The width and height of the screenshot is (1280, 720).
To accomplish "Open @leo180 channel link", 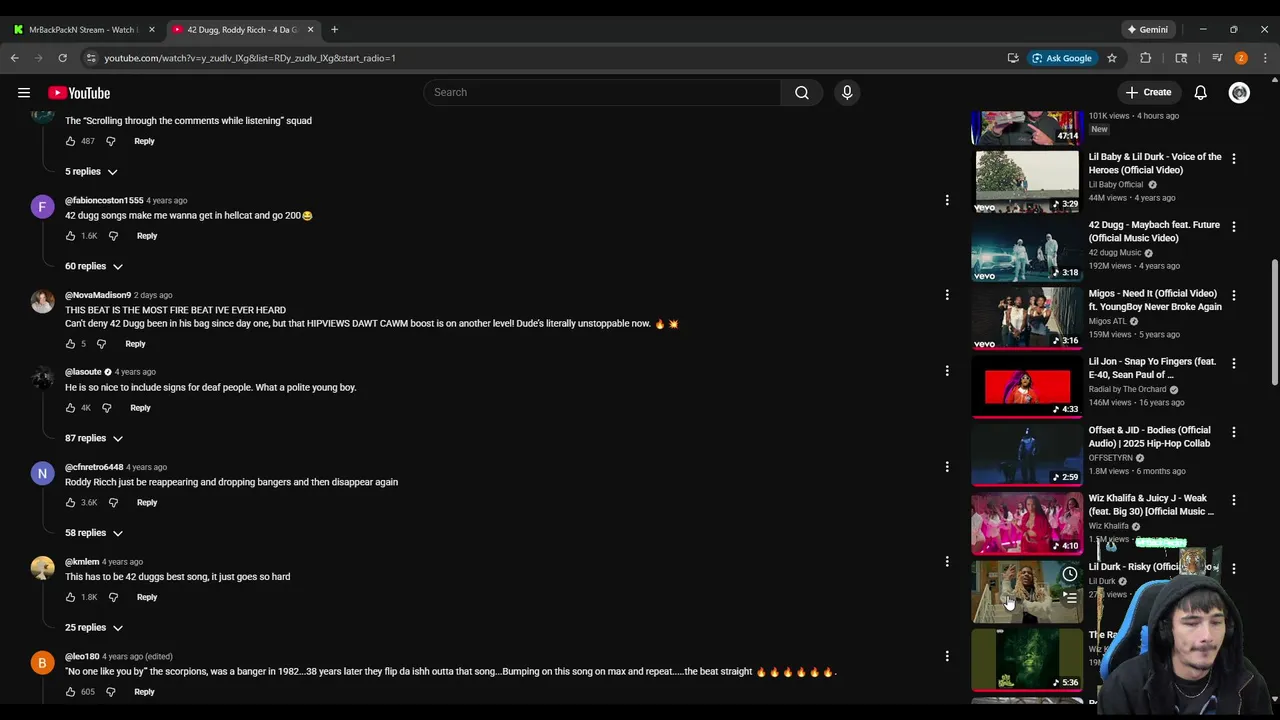I will tap(82, 657).
